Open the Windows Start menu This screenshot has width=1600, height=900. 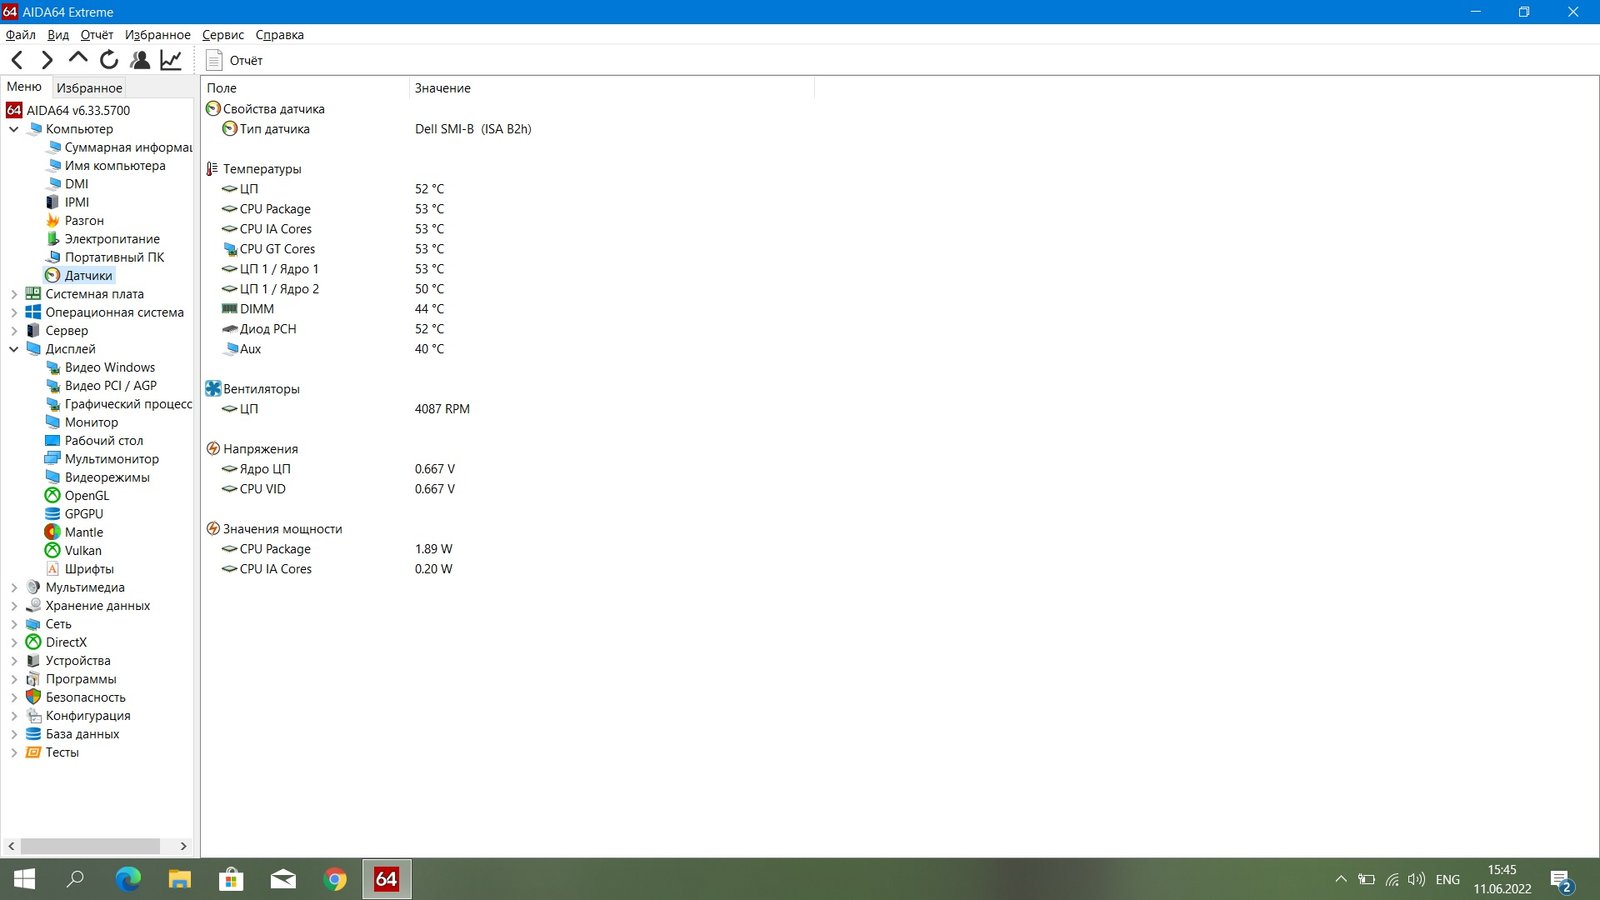tap(24, 879)
